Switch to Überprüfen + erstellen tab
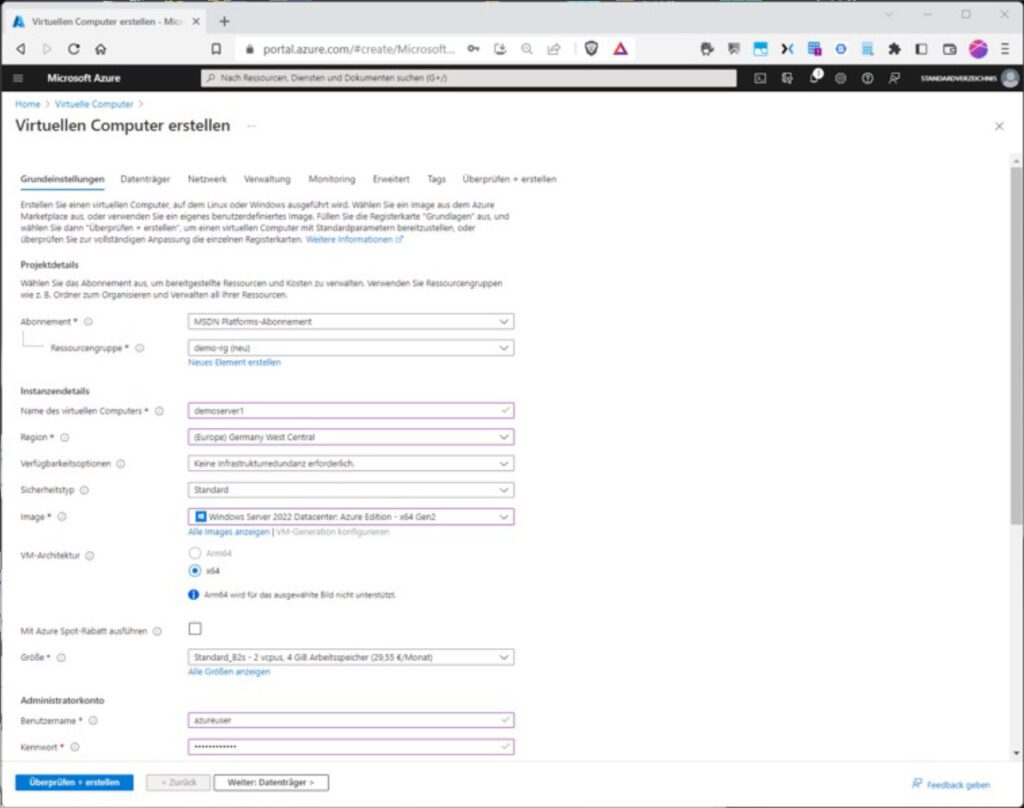The height and width of the screenshot is (808, 1024). (509, 179)
